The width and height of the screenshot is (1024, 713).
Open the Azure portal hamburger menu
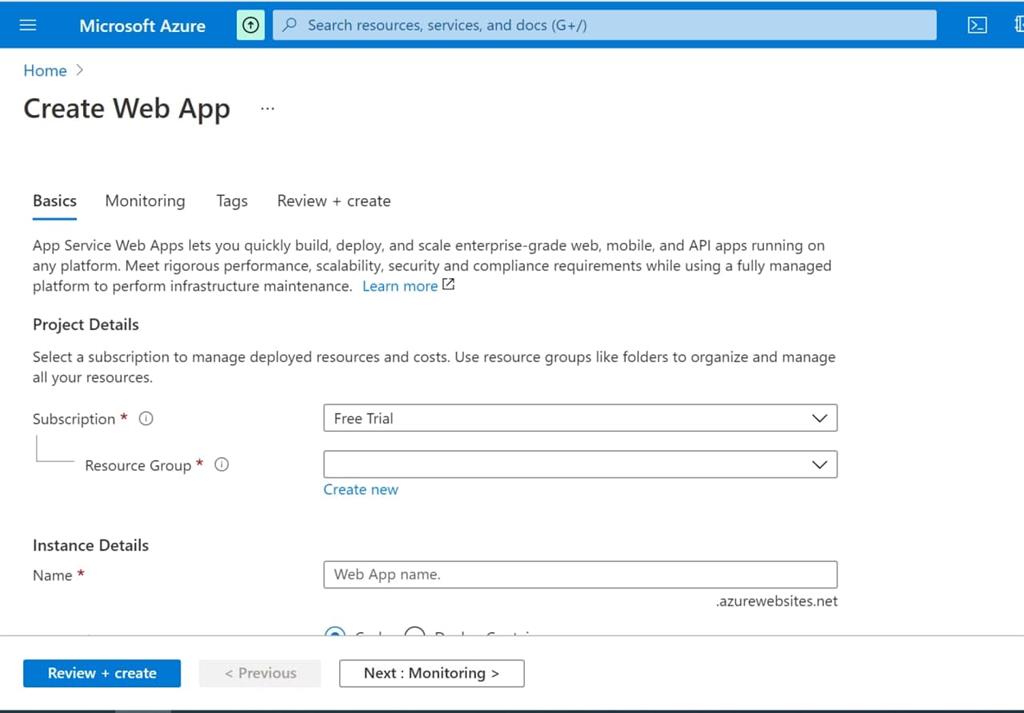(28, 25)
